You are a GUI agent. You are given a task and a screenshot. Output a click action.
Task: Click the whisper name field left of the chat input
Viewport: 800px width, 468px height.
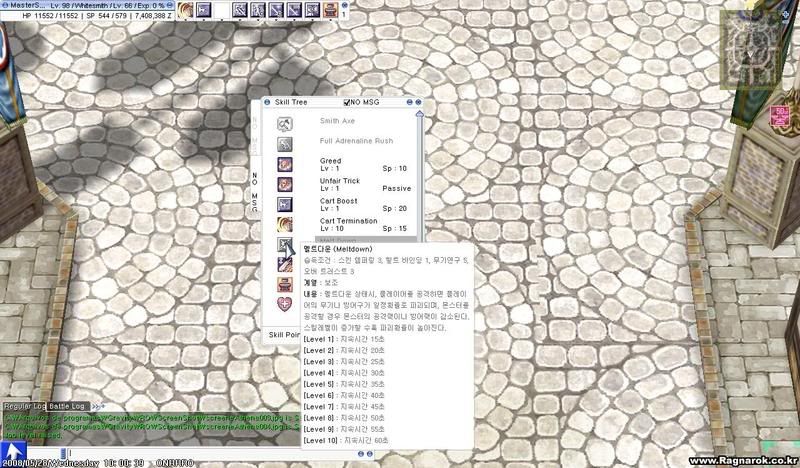point(44,453)
